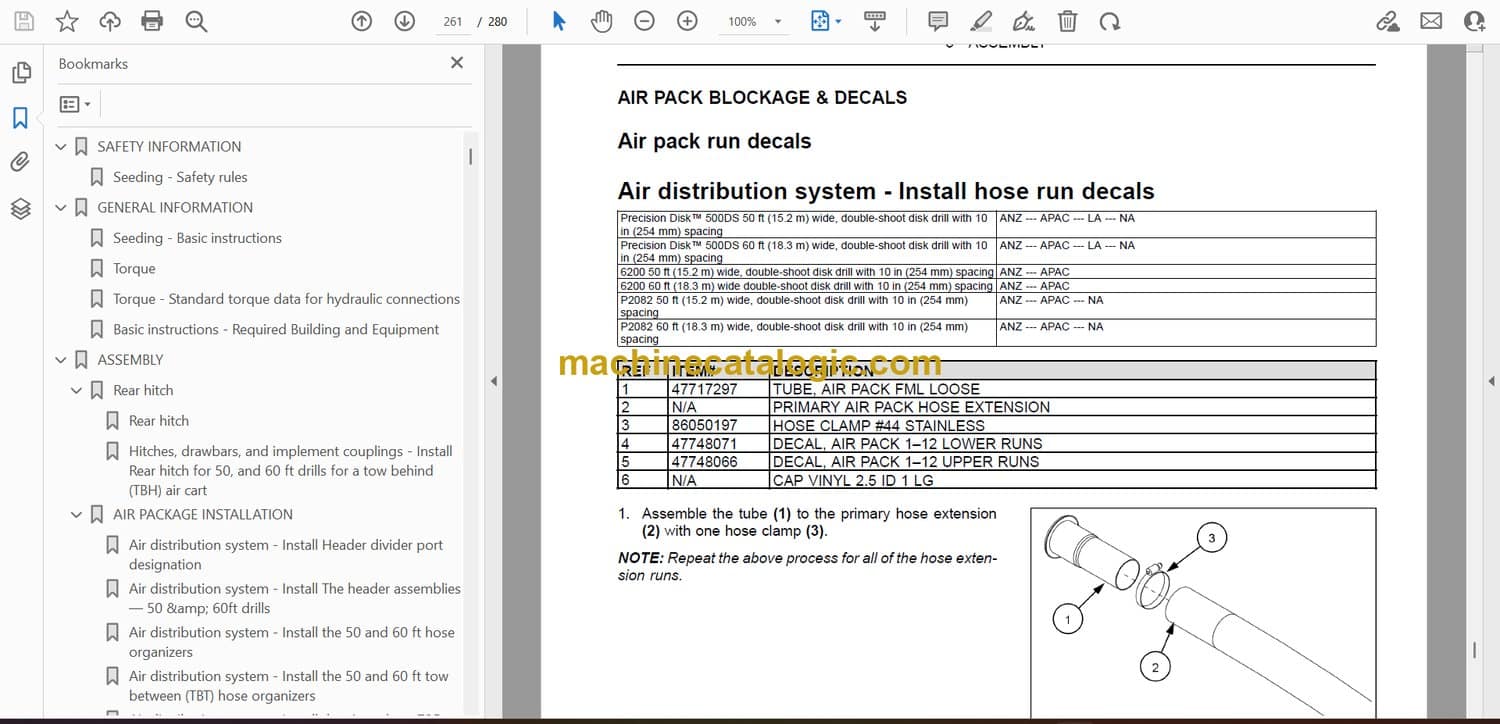
Task: Zoom out with the minus button
Action: coord(645,21)
